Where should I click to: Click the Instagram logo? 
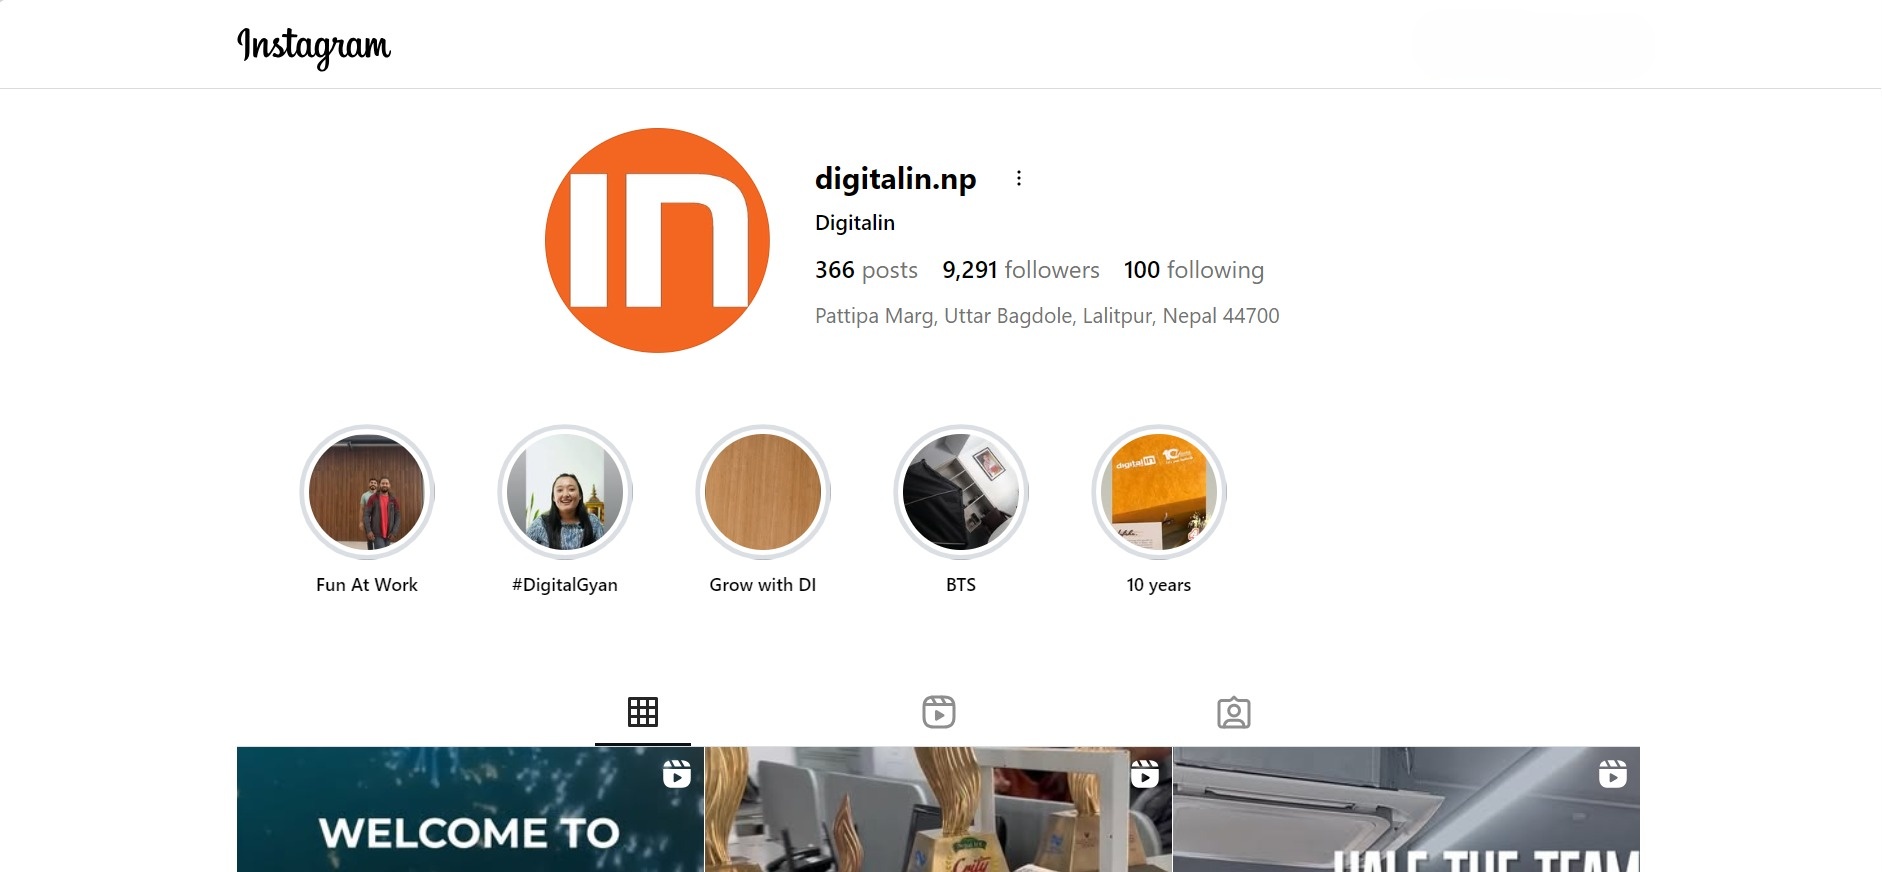(x=313, y=46)
